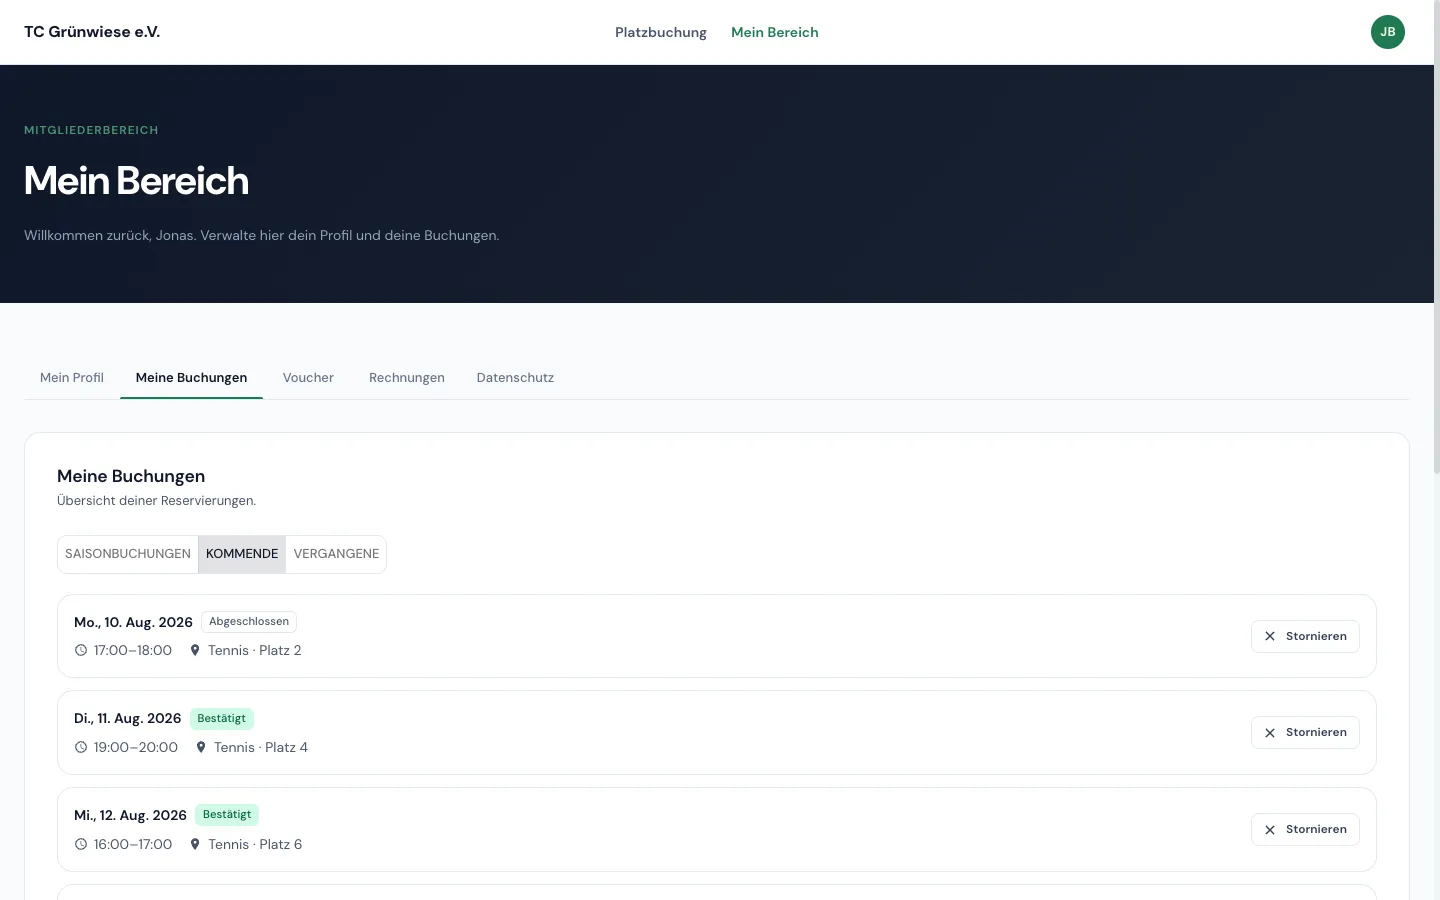This screenshot has width=1440, height=900.
Task: Cancel the Mi., 12. Aug. 2026 booking
Action: [1305, 829]
